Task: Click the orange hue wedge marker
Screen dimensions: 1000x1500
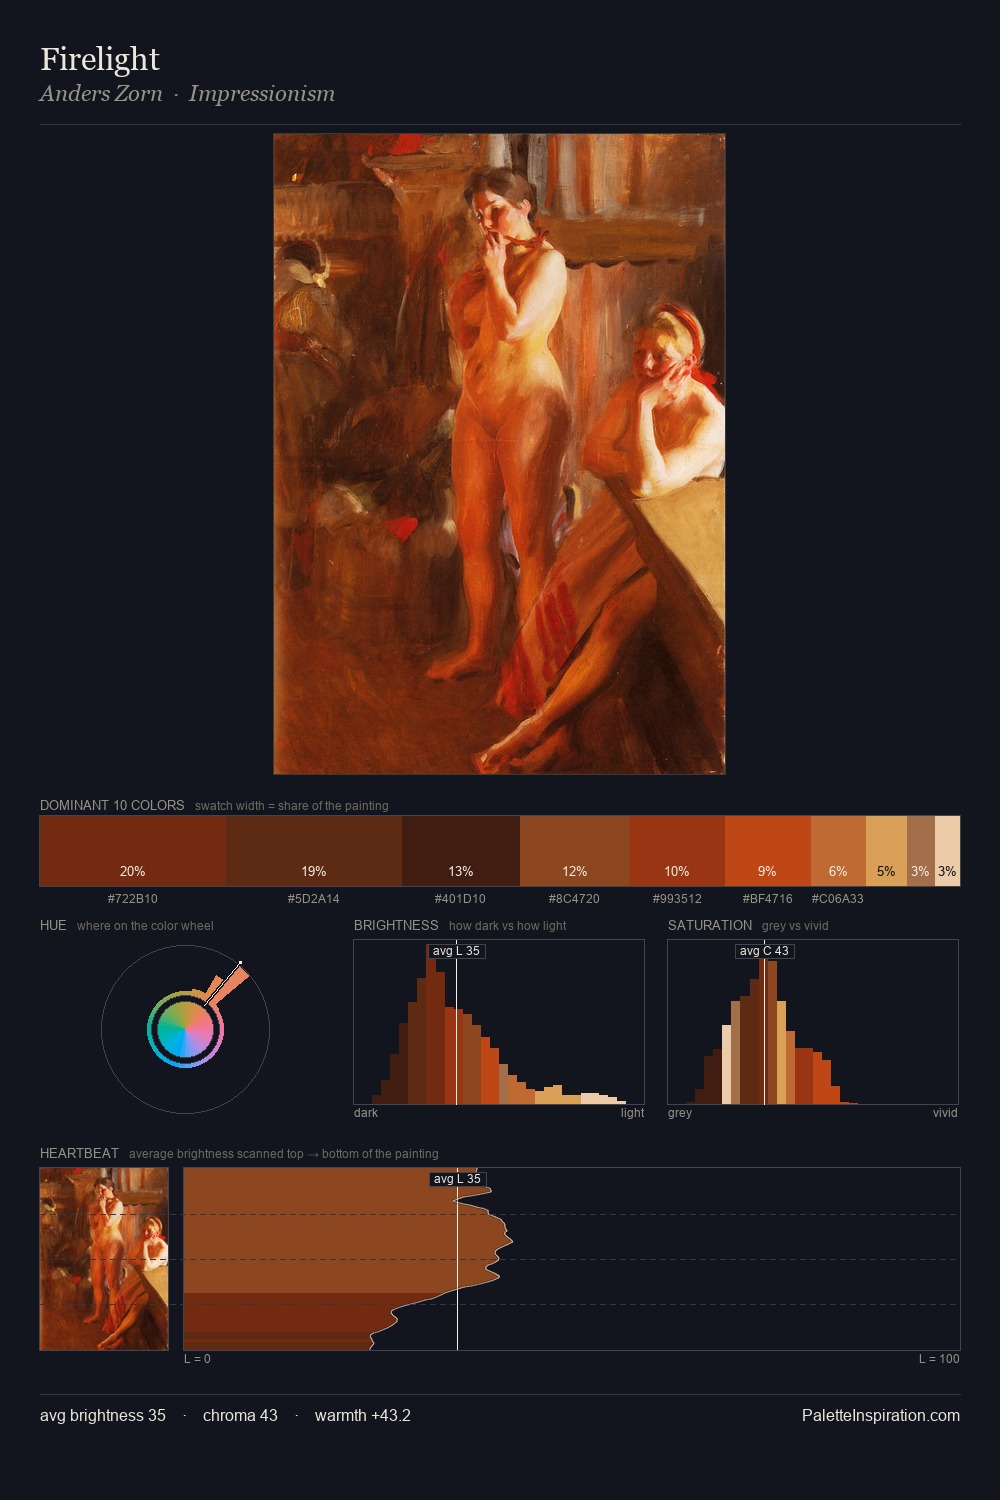Action: click(x=227, y=986)
